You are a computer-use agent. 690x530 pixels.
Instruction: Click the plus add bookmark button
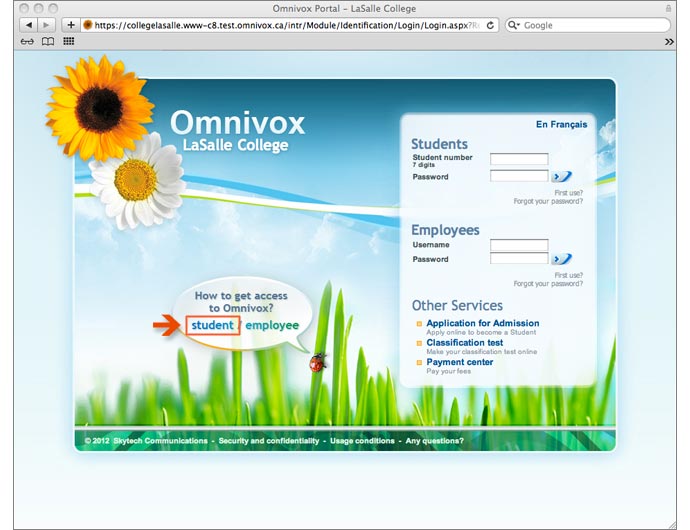click(x=70, y=25)
